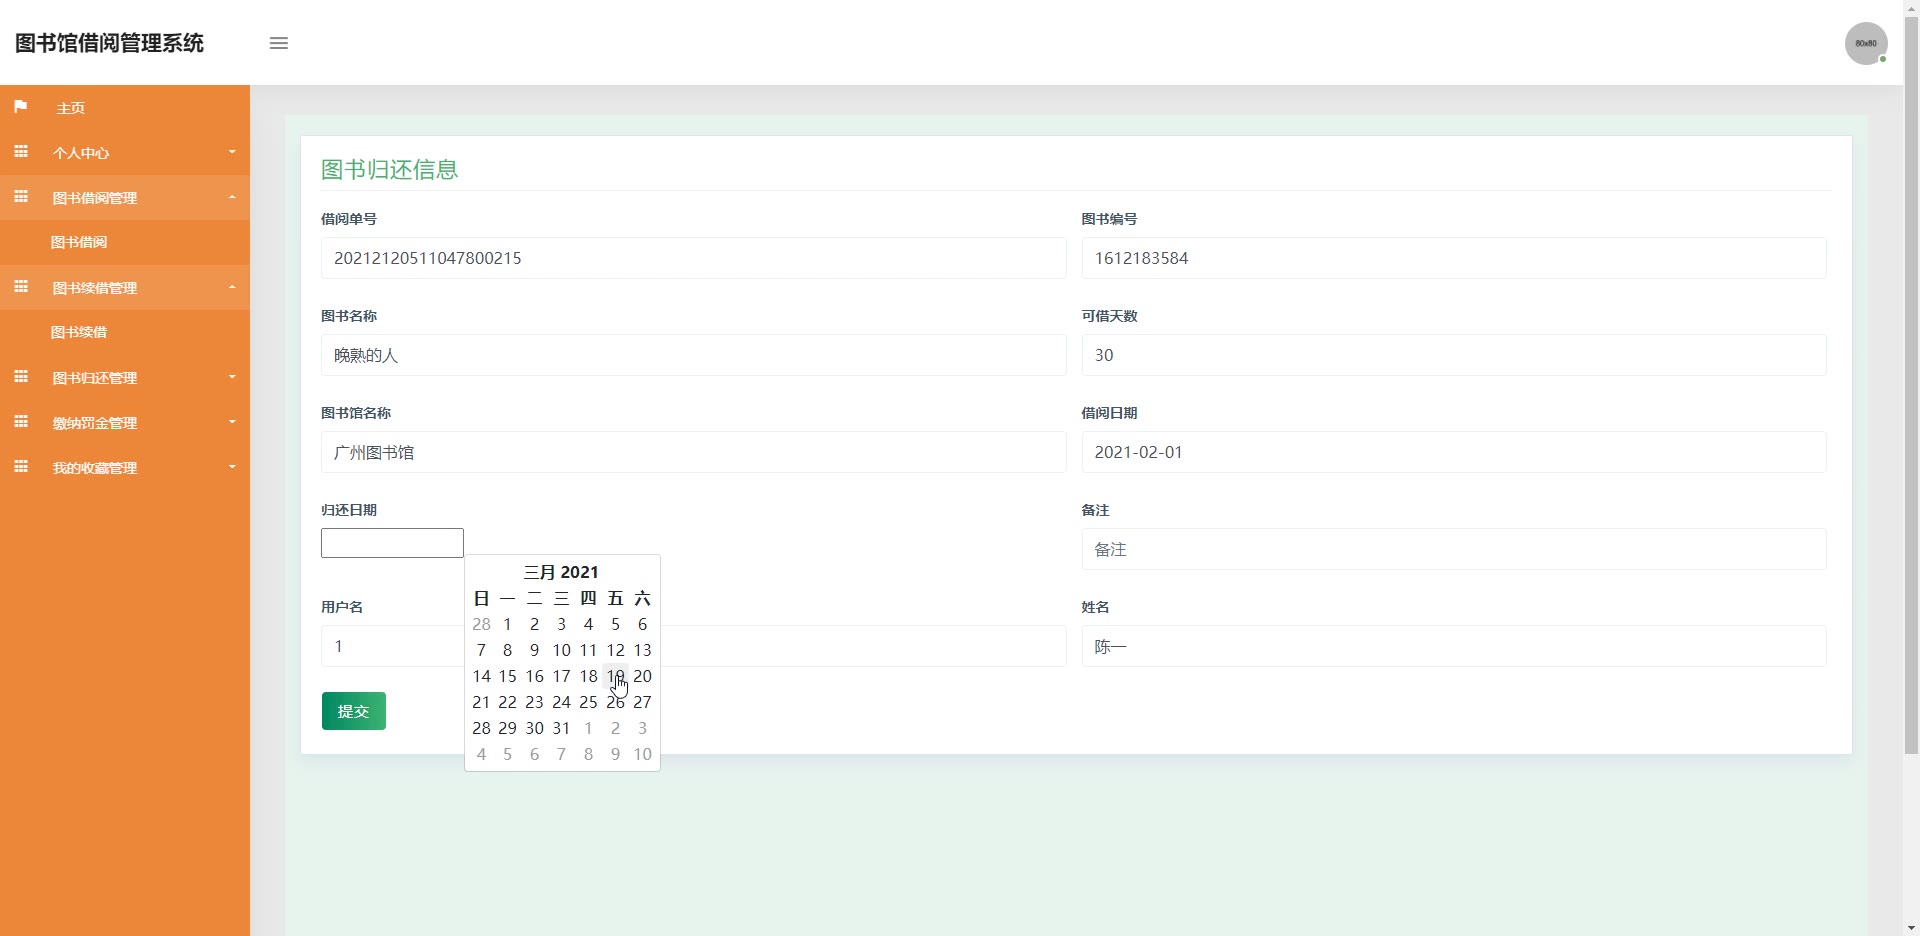Click the 备注 remarks field
The width and height of the screenshot is (1920, 936).
1454,549
